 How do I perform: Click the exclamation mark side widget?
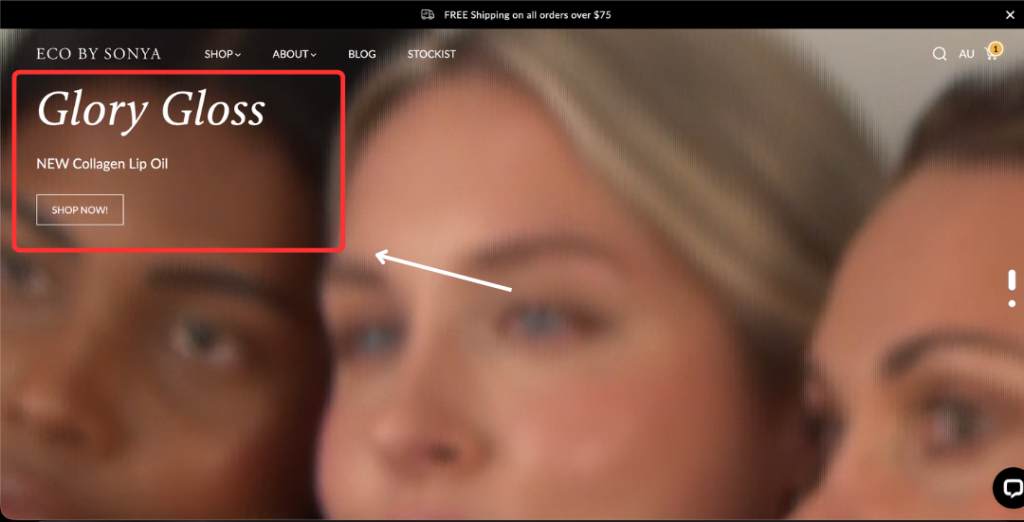click(x=1012, y=288)
